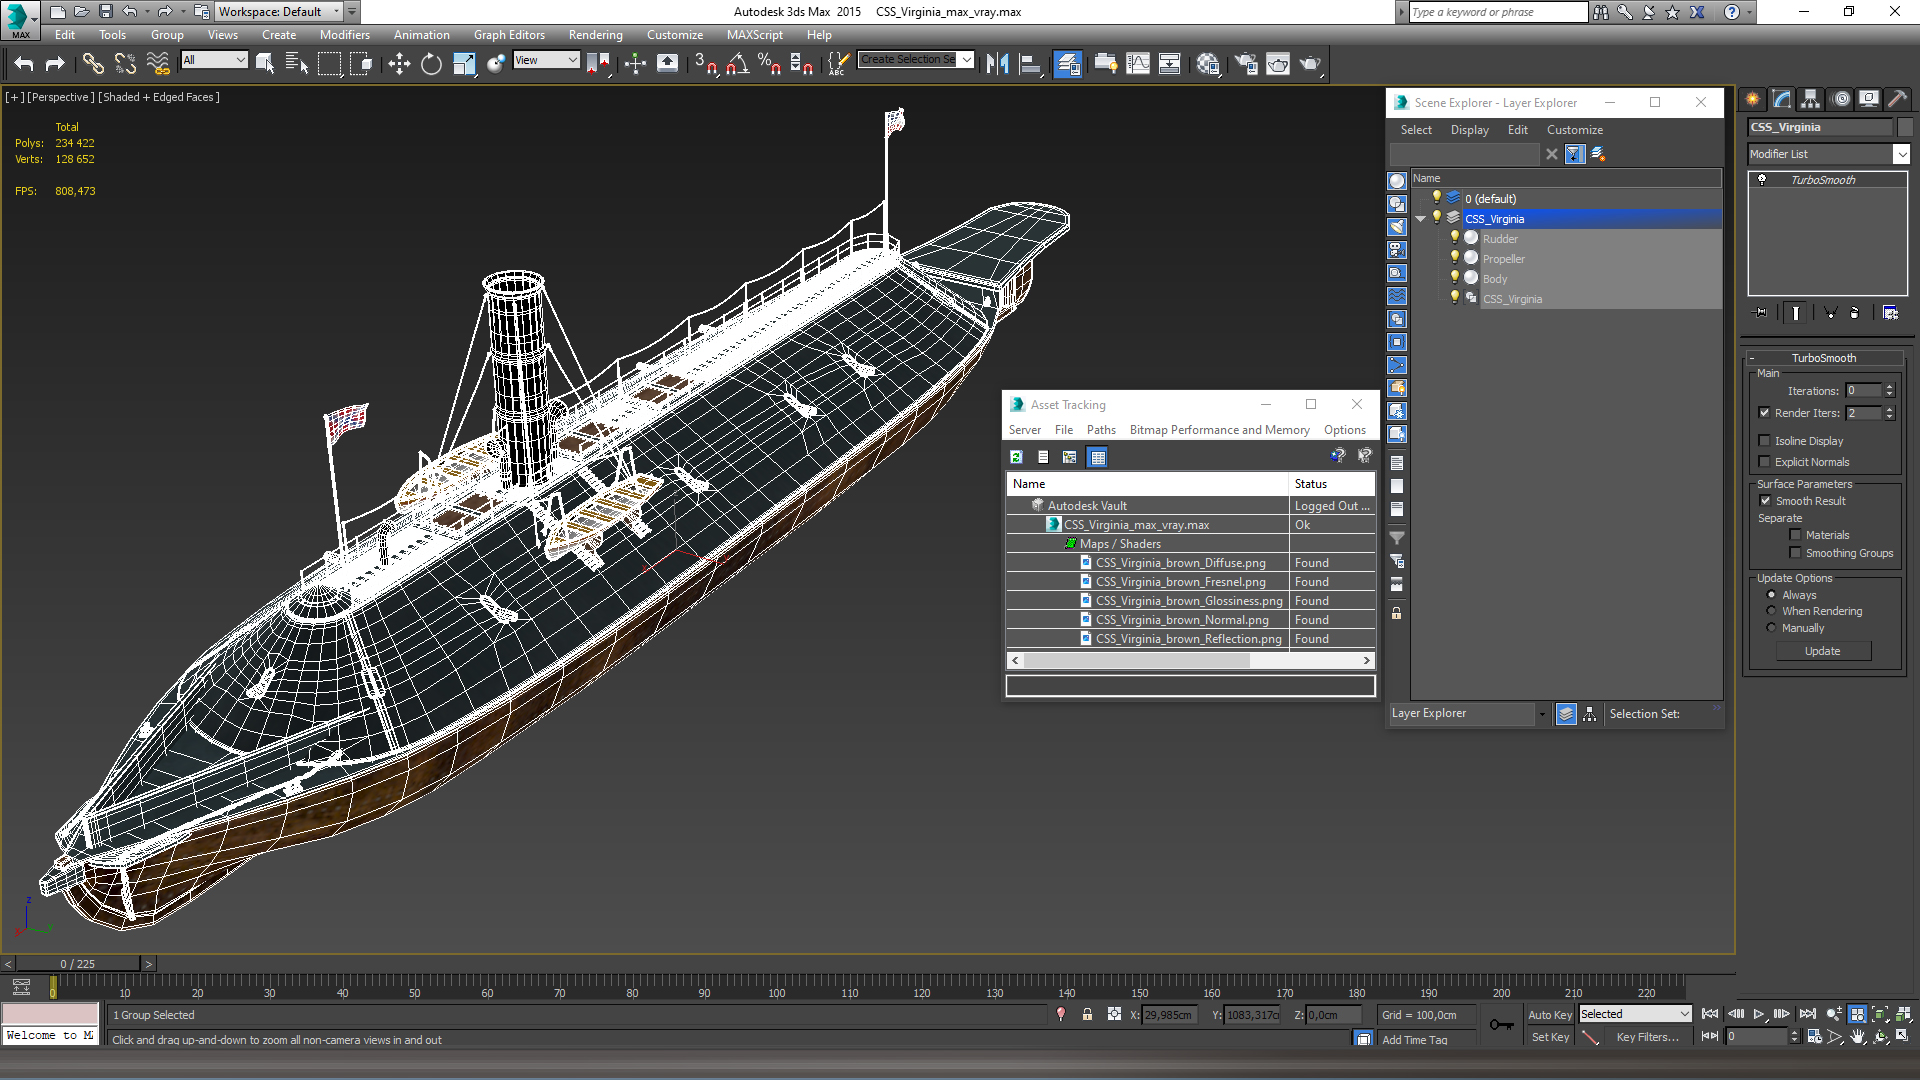The height and width of the screenshot is (1080, 1920).
Task: Open the Create panel tab icon
Action: pyautogui.click(x=1753, y=99)
